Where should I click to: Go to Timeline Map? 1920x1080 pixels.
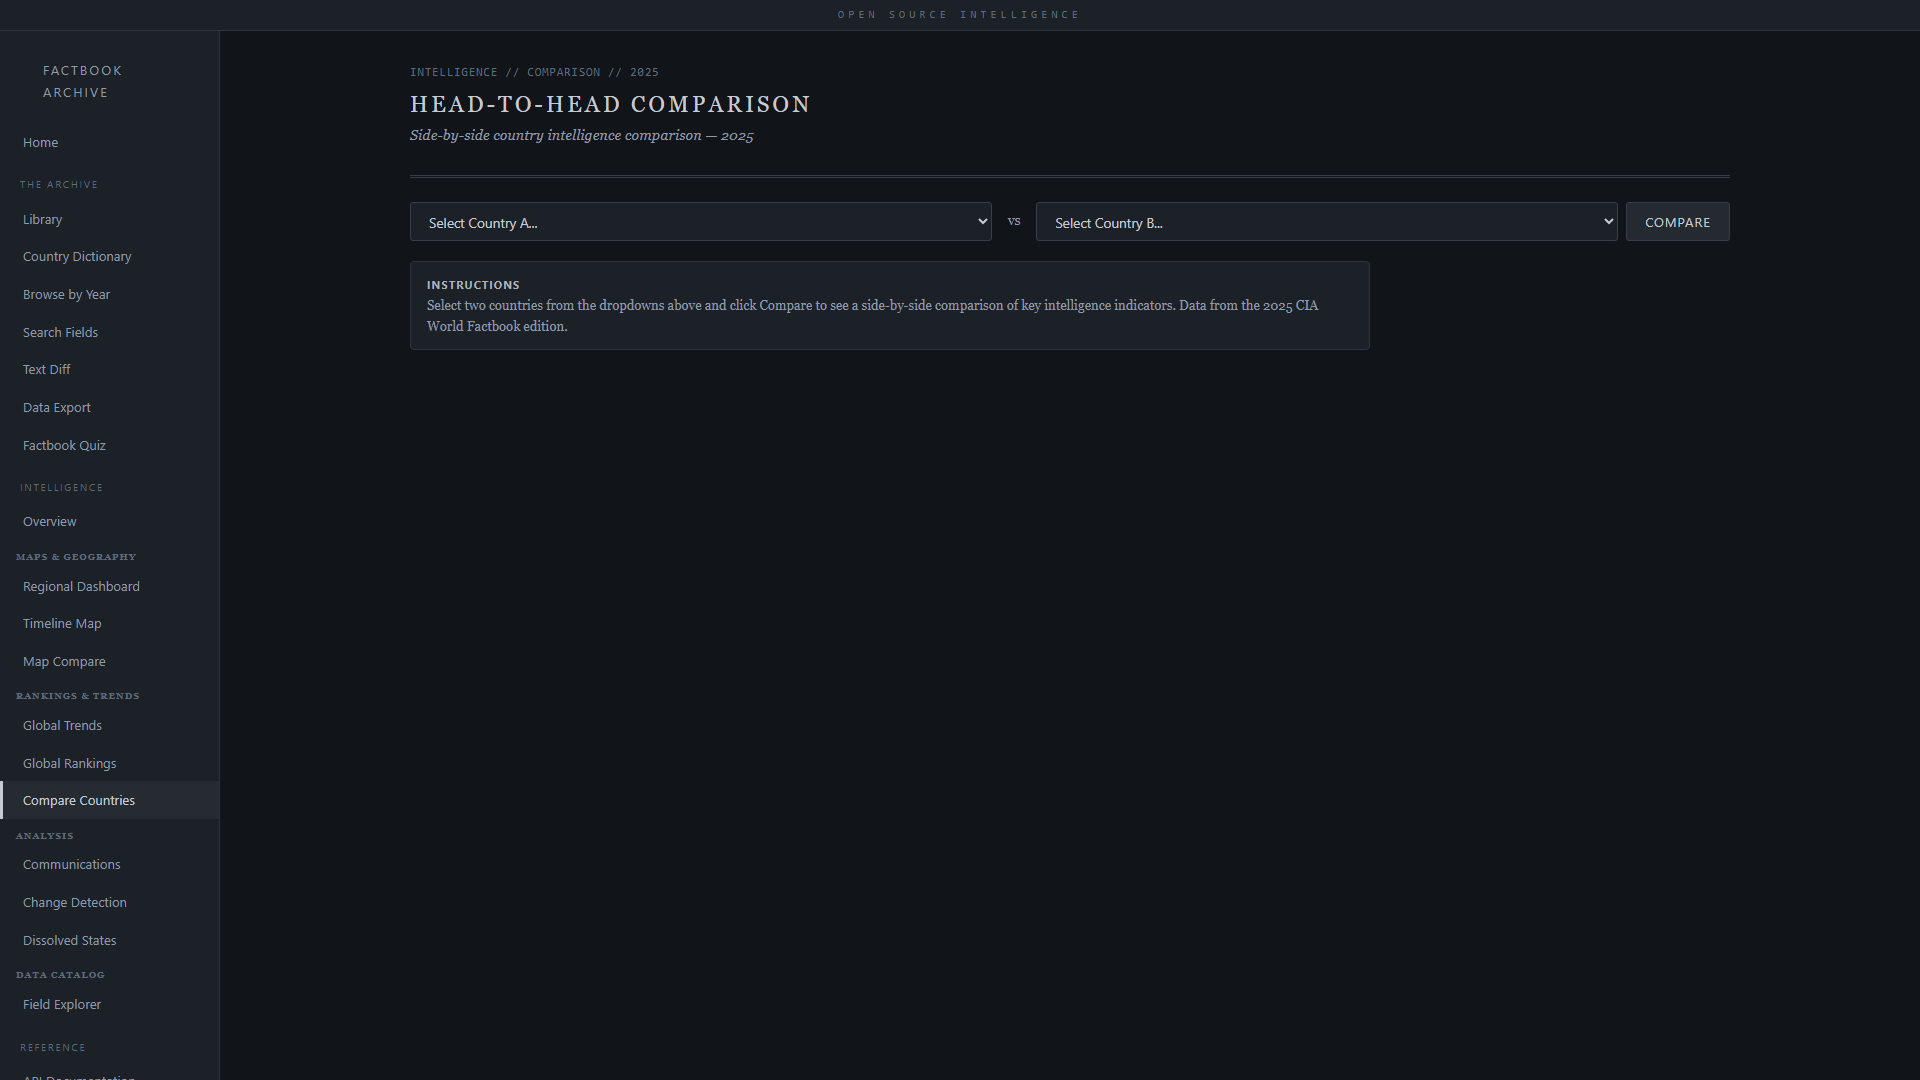[62, 624]
